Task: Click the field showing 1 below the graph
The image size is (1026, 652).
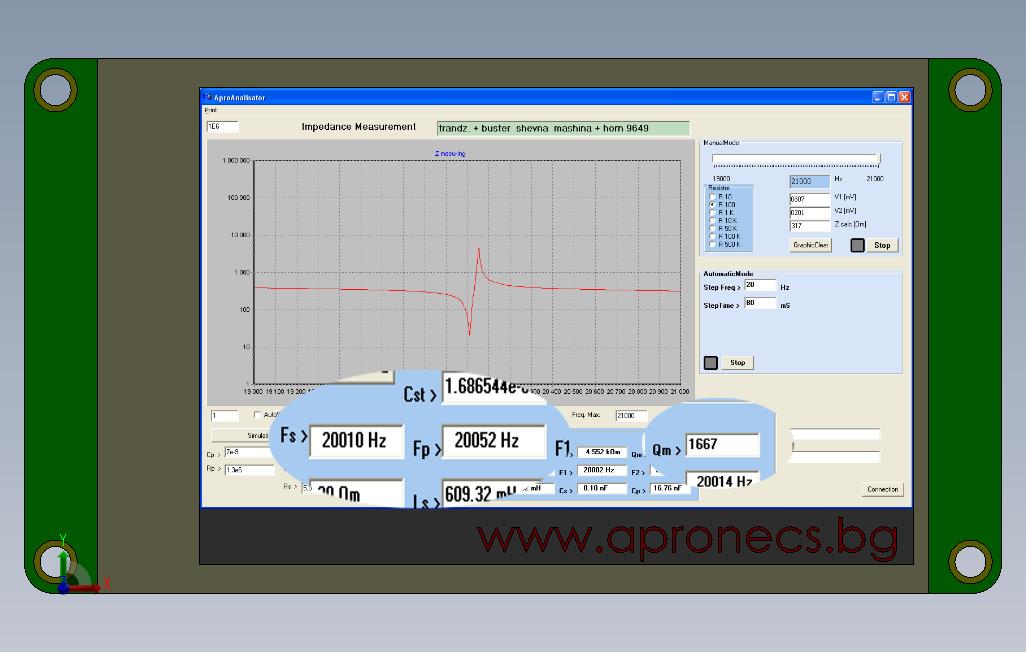Action: pyautogui.click(x=224, y=416)
